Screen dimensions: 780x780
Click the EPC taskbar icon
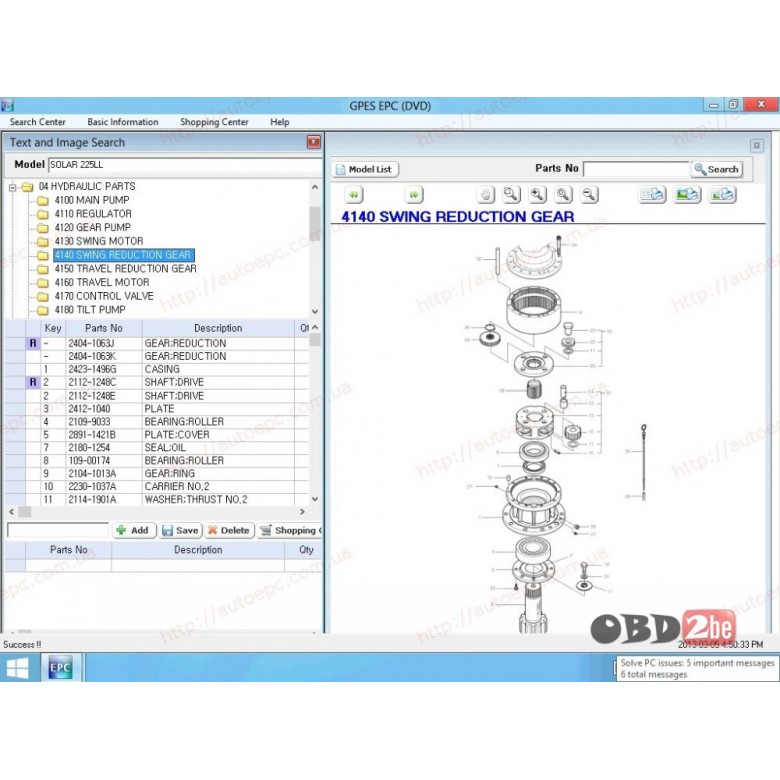tap(60, 668)
